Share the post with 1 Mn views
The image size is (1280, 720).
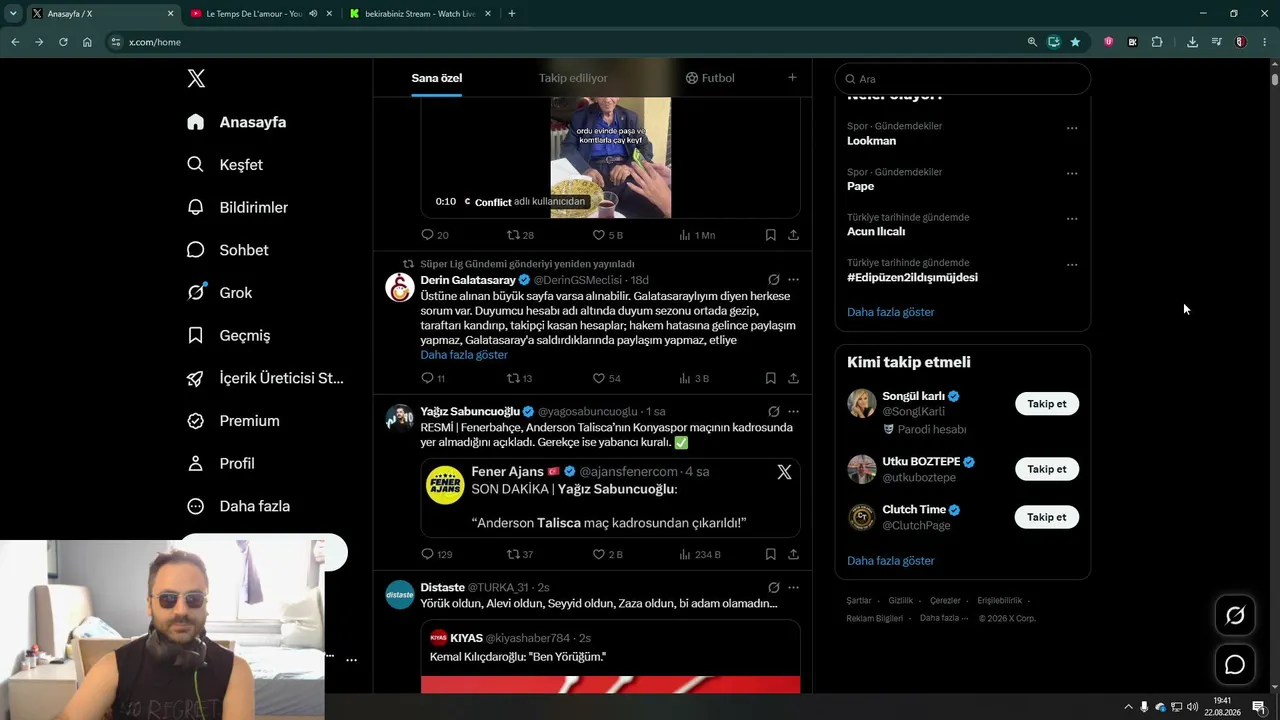[793, 235]
